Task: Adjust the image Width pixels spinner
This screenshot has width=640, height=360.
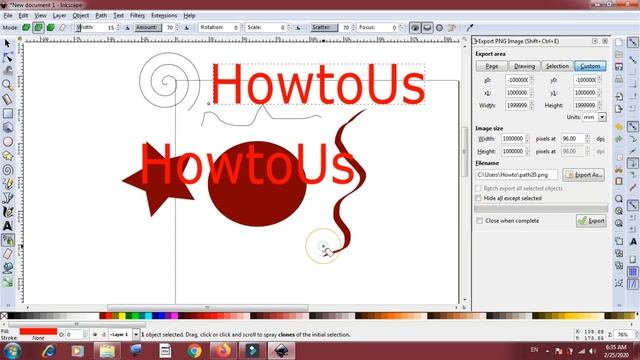Action: click(x=527, y=139)
